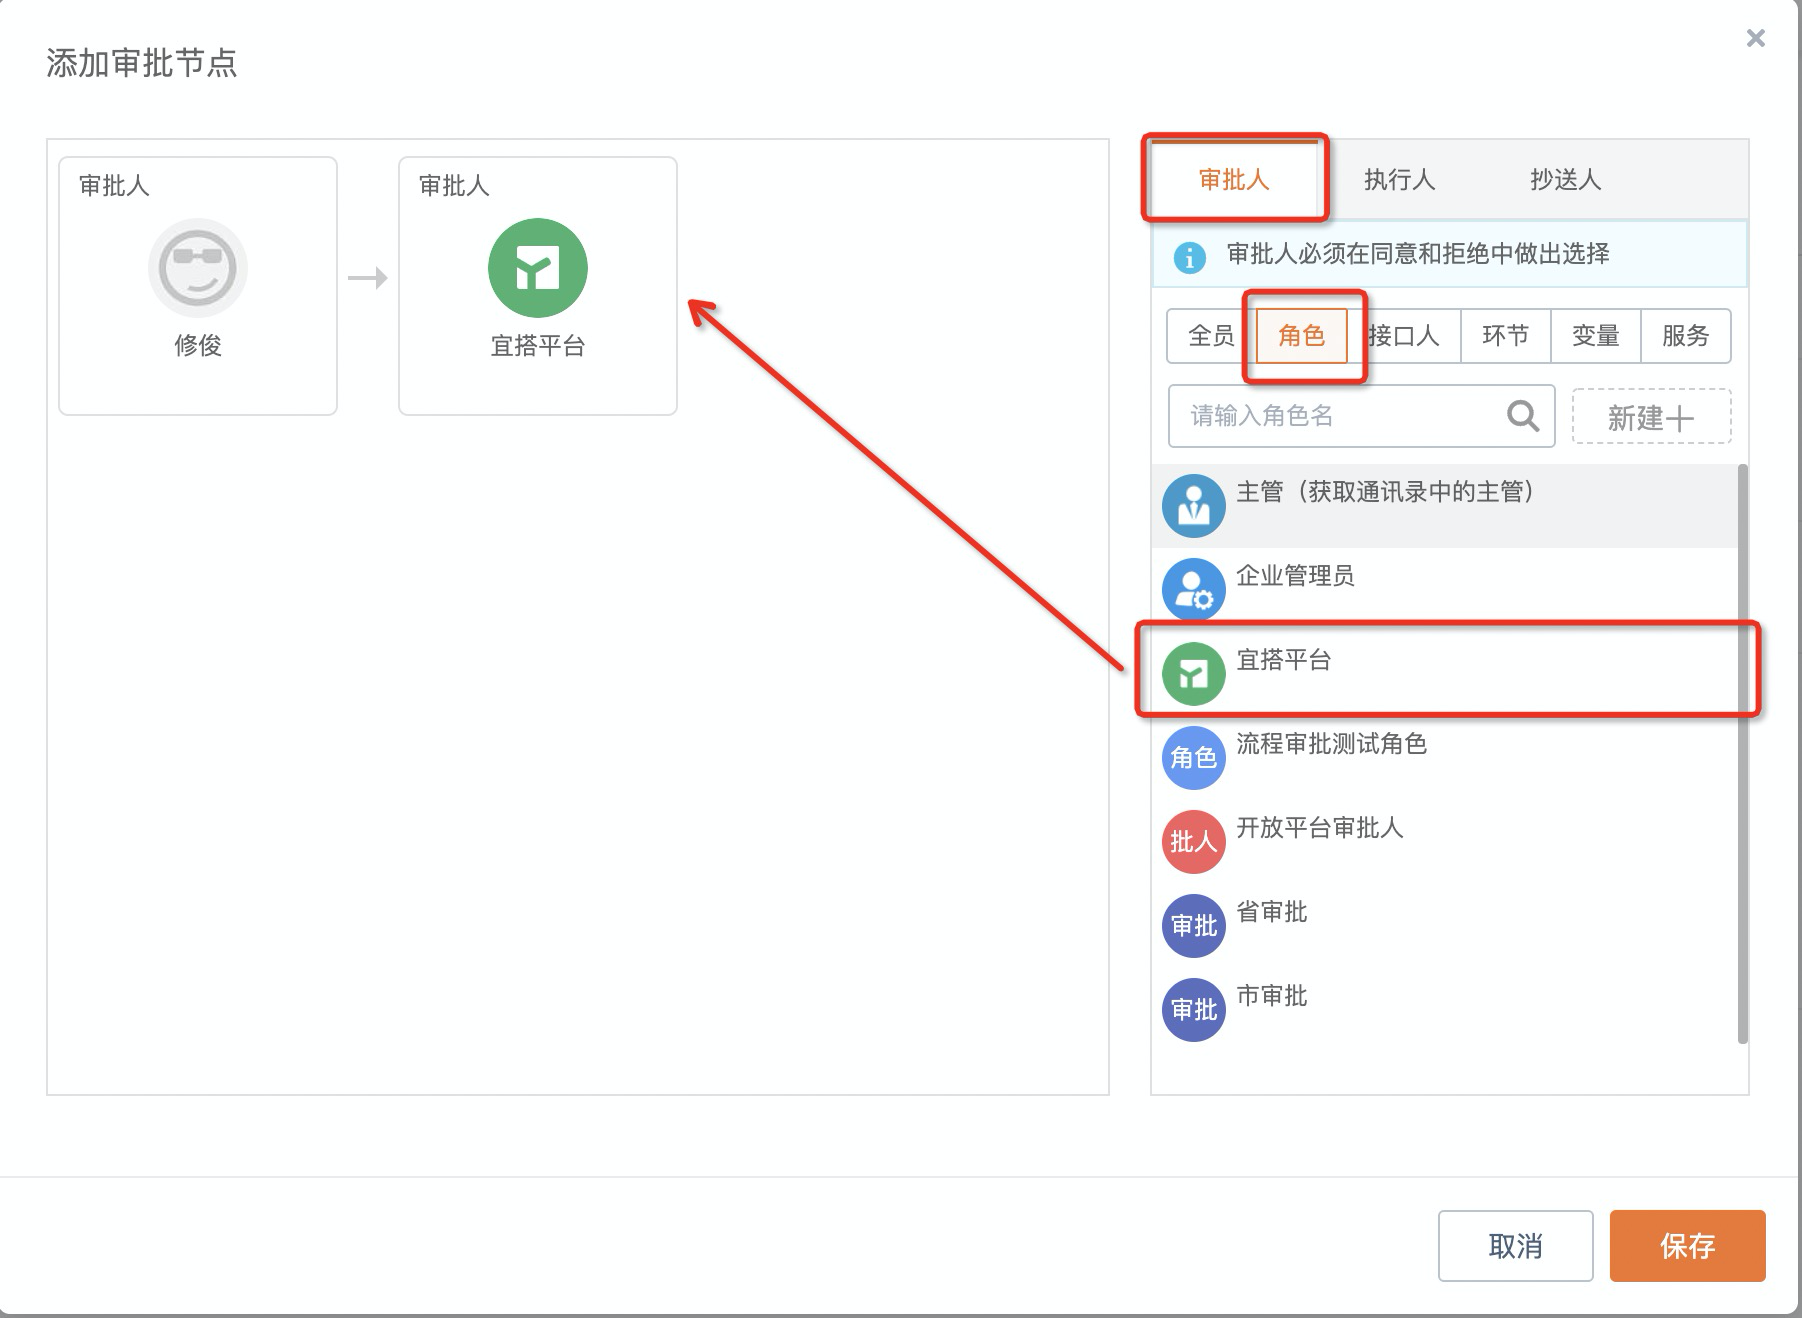Viewport: 1802px width, 1318px height.
Task: Click the 修俊 smiley avatar icon
Action: [198, 268]
